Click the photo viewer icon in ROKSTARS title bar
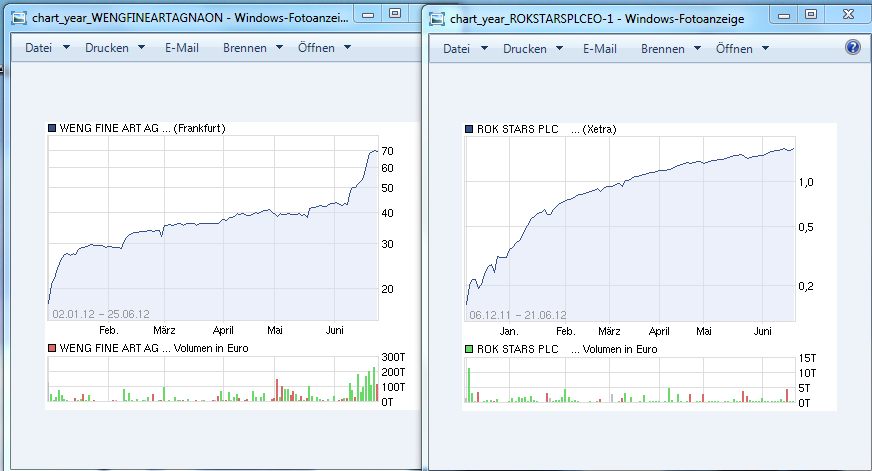Screen dimensions: 872x471 [x=436, y=17]
